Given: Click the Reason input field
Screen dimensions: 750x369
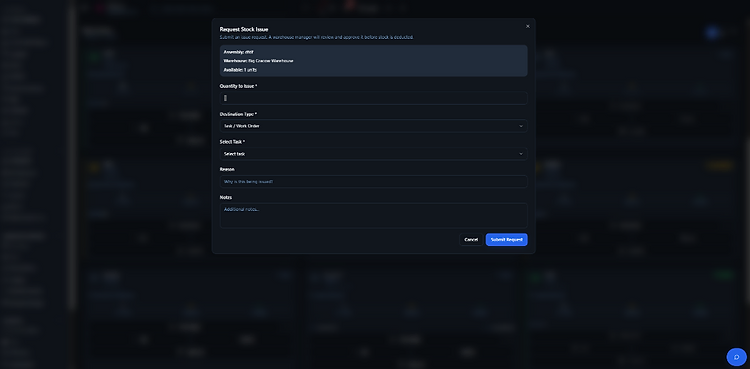Looking at the screenshot, I should [373, 182].
